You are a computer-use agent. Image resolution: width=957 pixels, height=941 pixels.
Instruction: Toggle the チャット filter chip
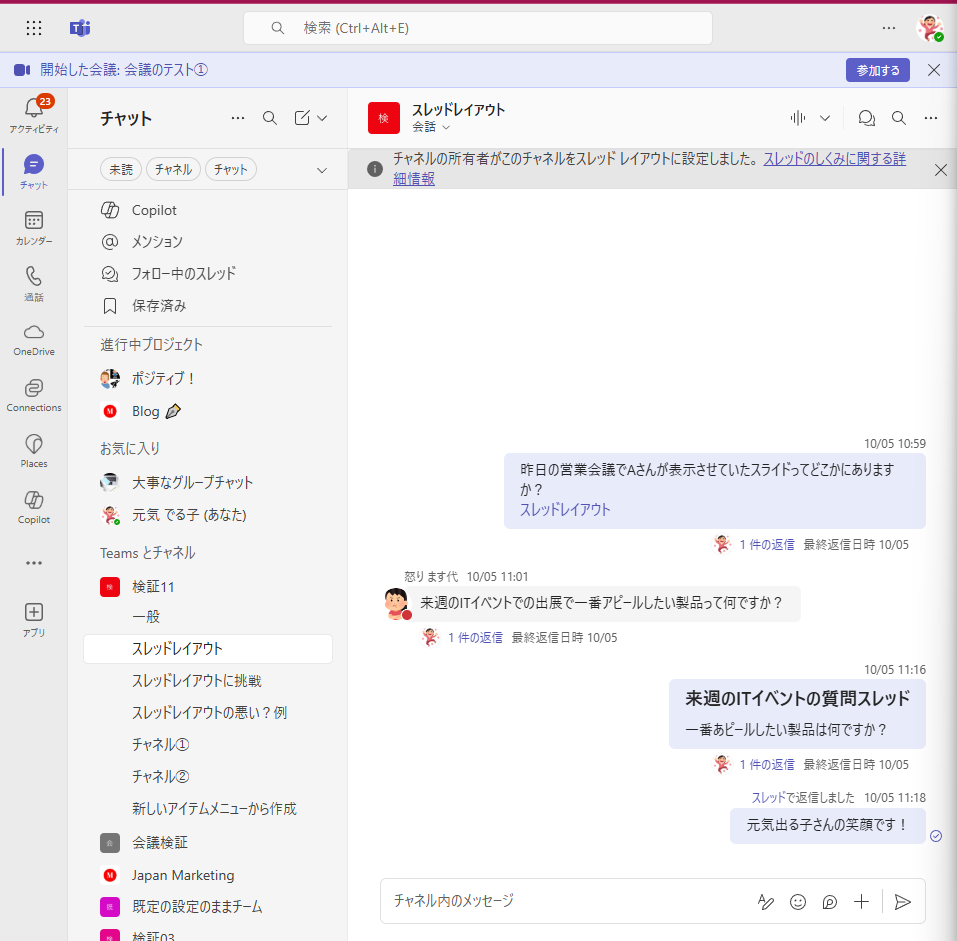231,170
